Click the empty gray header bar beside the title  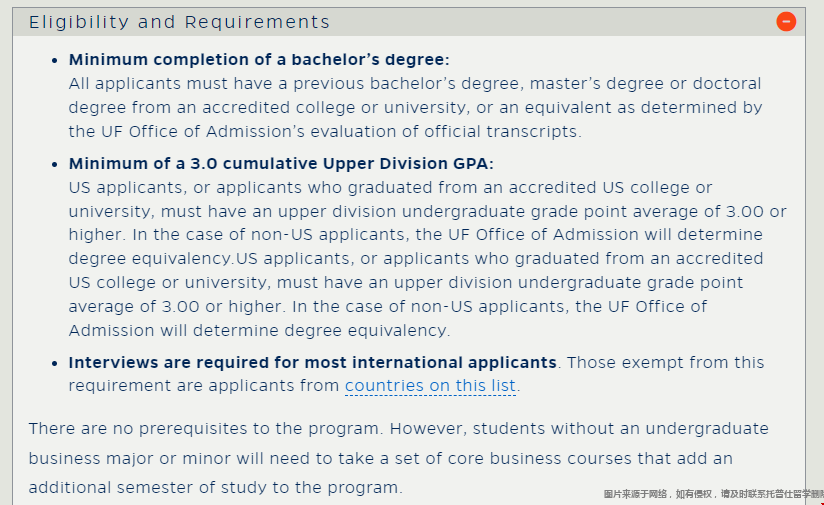point(552,22)
